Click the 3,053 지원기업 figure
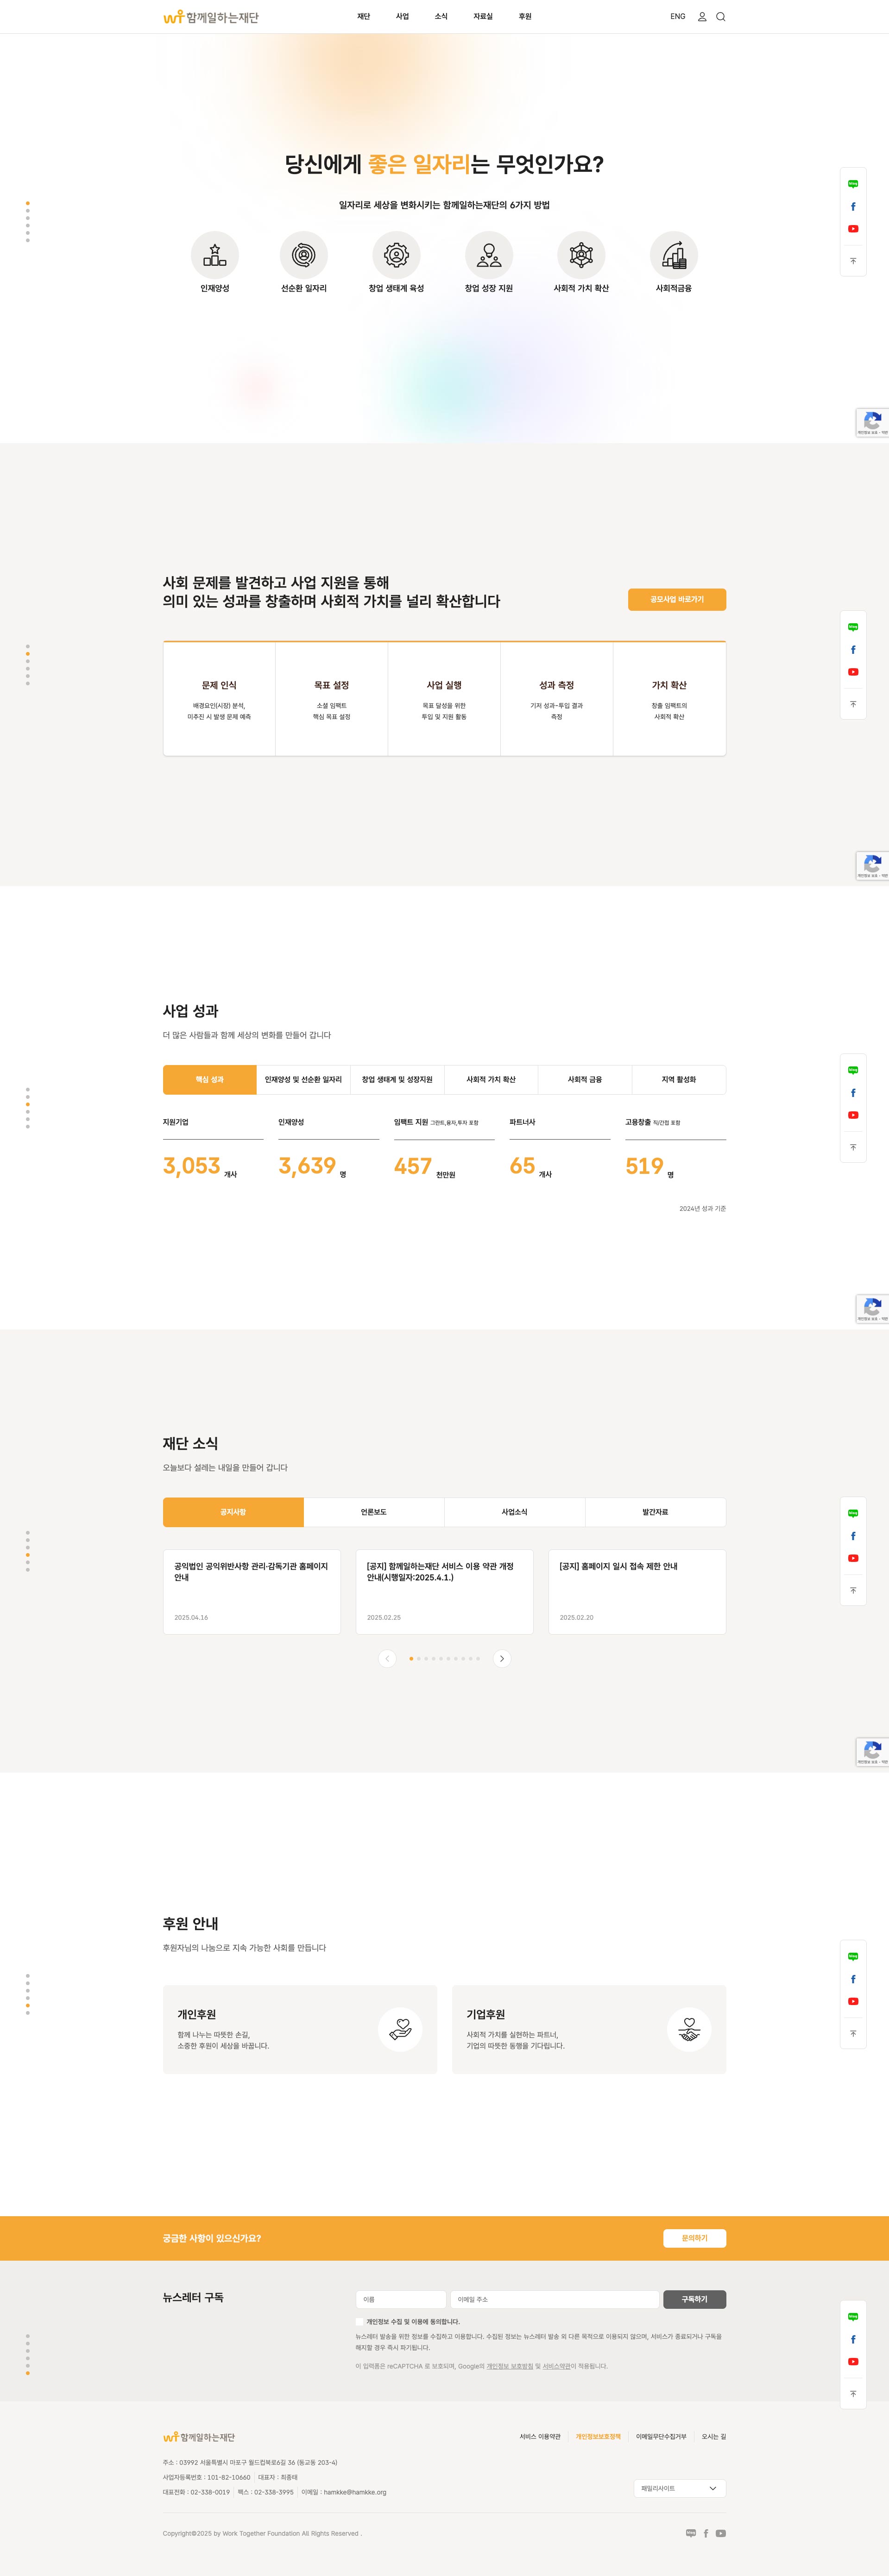The height and width of the screenshot is (2576, 889). 192,1166
